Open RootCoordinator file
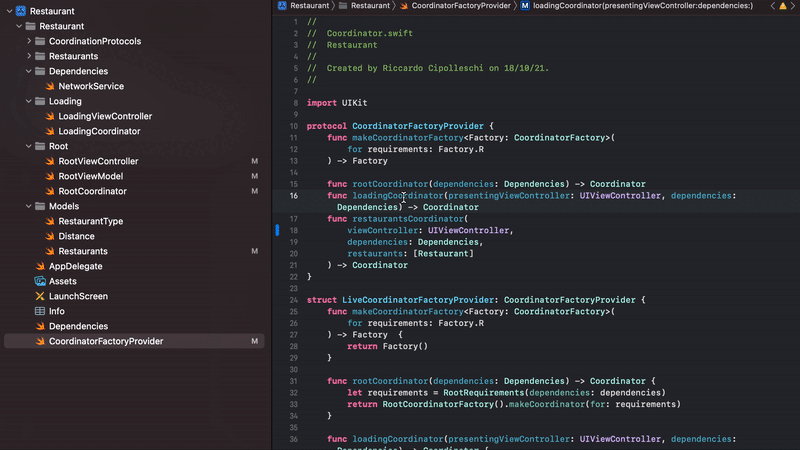This screenshot has width=800, height=450. pos(92,191)
